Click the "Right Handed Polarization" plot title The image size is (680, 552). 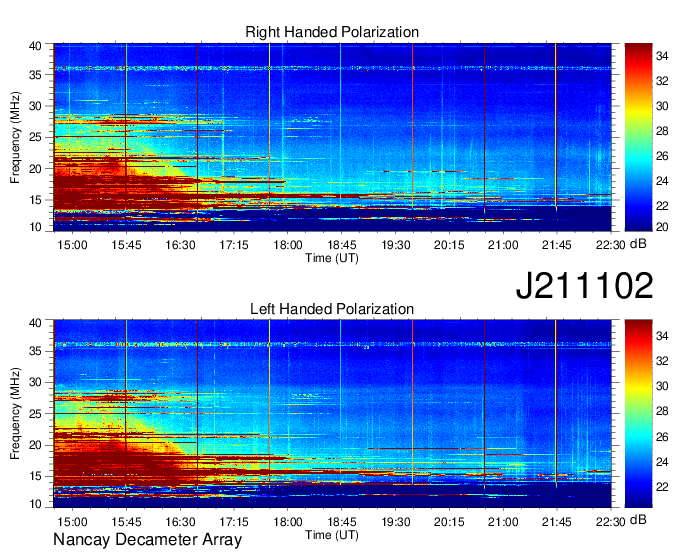point(332,32)
